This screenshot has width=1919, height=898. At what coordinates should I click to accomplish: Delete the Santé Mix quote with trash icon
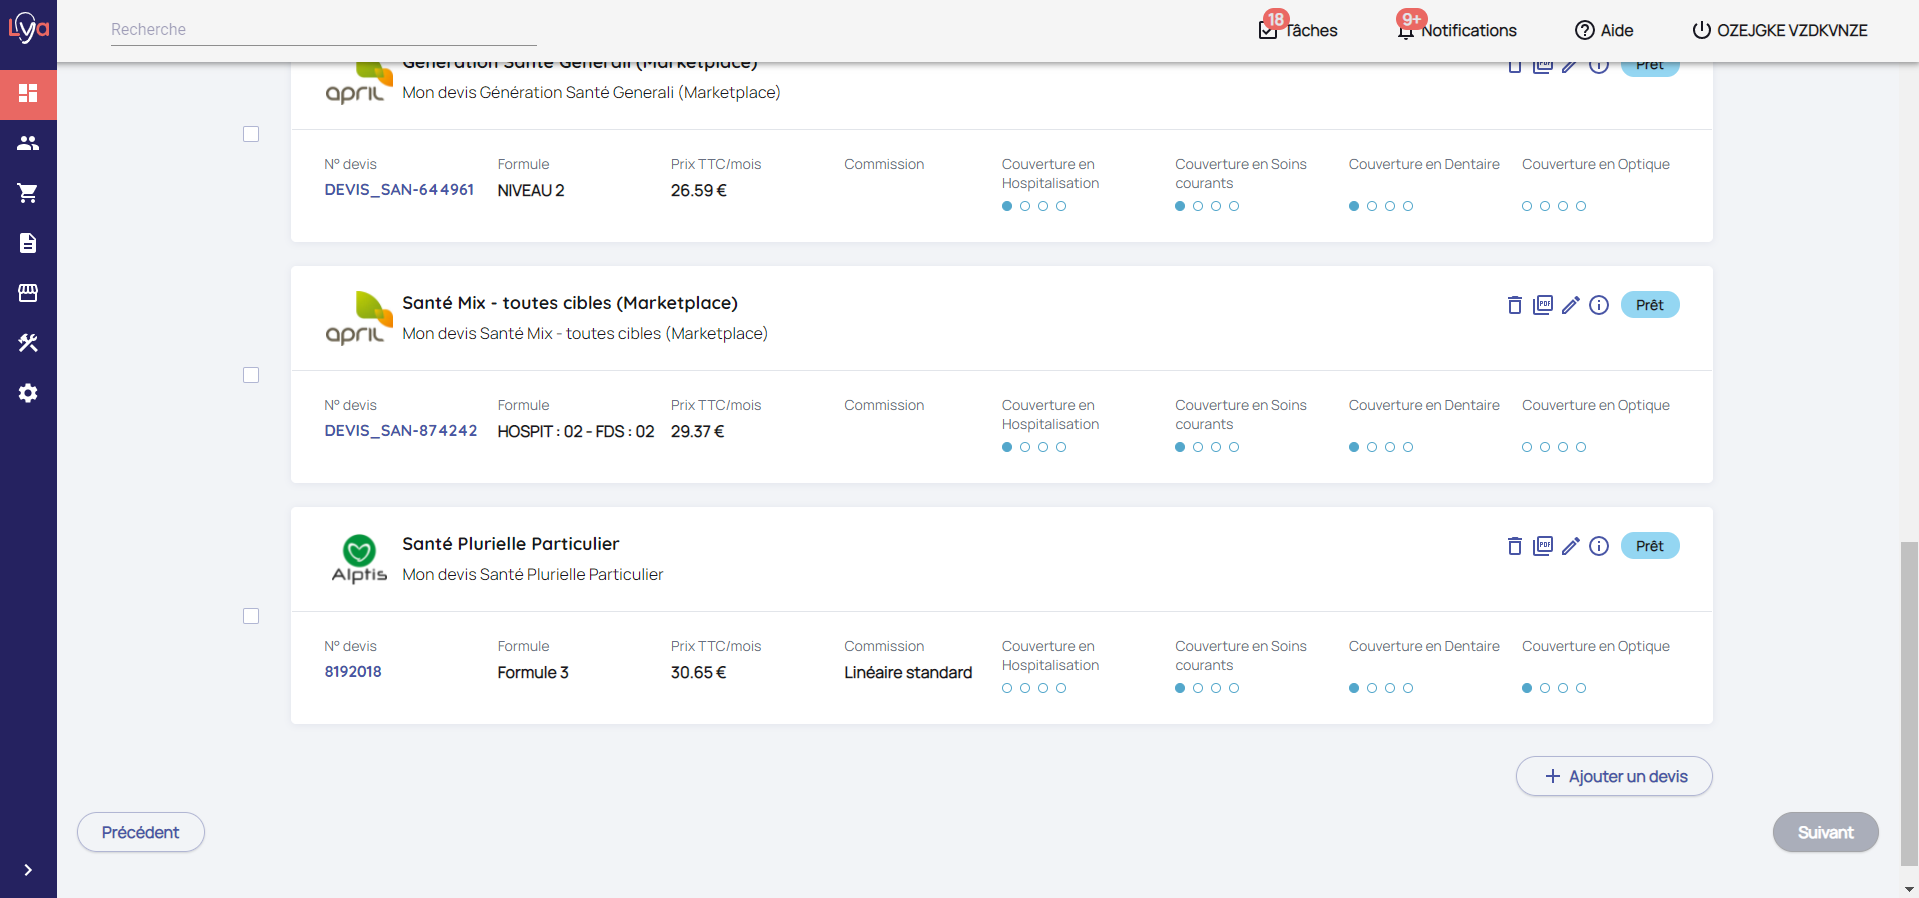click(x=1514, y=305)
